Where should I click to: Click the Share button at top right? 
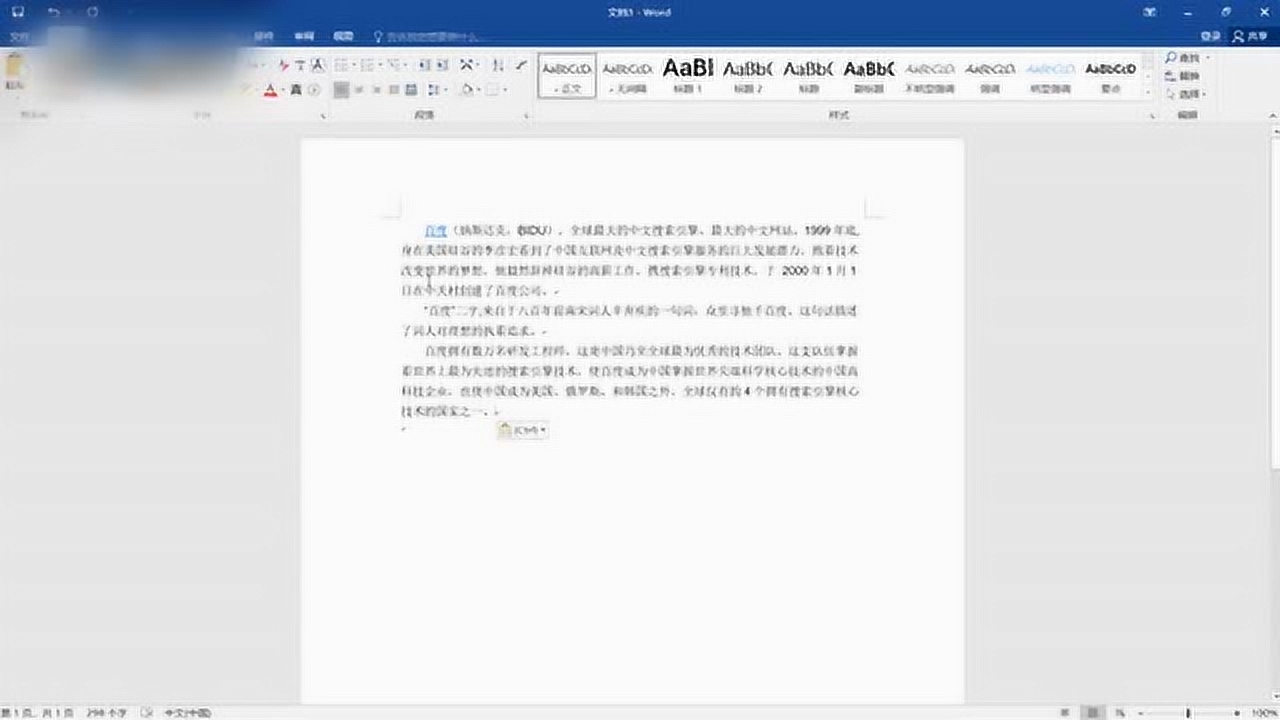[1250, 36]
